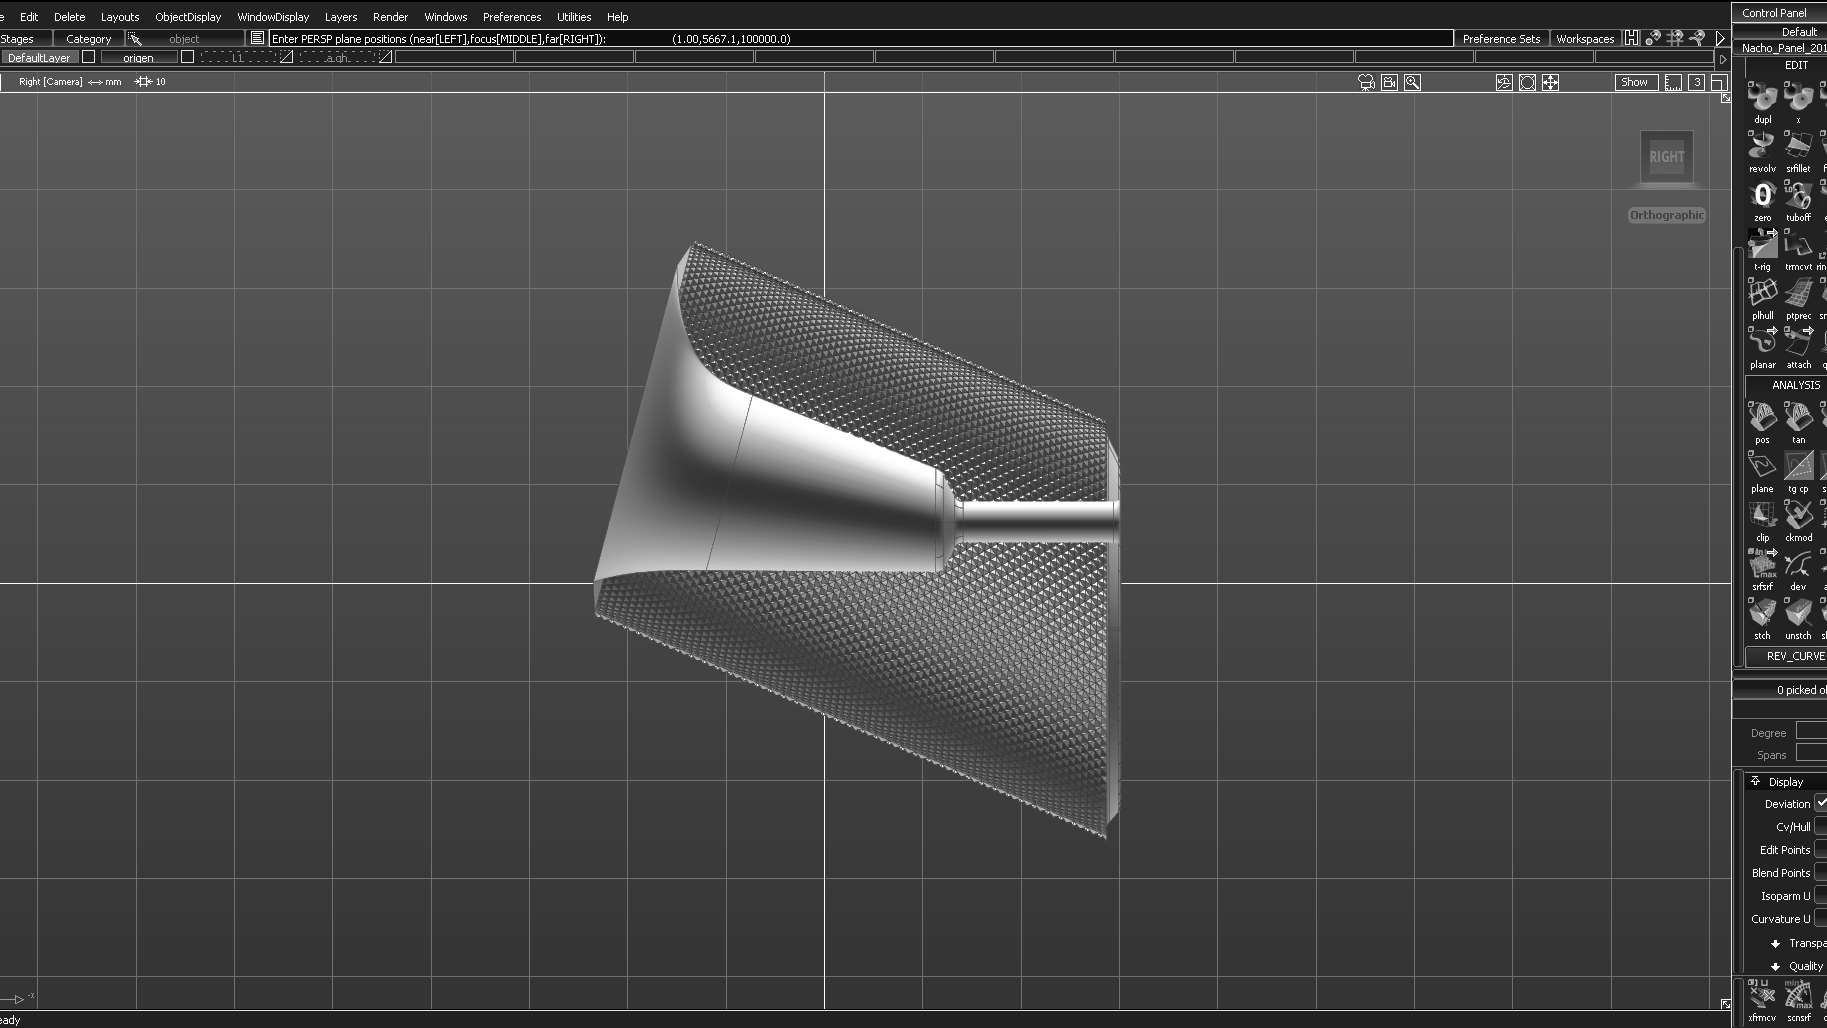Image resolution: width=1827 pixels, height=1028 pixels.
Task: Select the revolve surface tool
Action: [1762, 146]
